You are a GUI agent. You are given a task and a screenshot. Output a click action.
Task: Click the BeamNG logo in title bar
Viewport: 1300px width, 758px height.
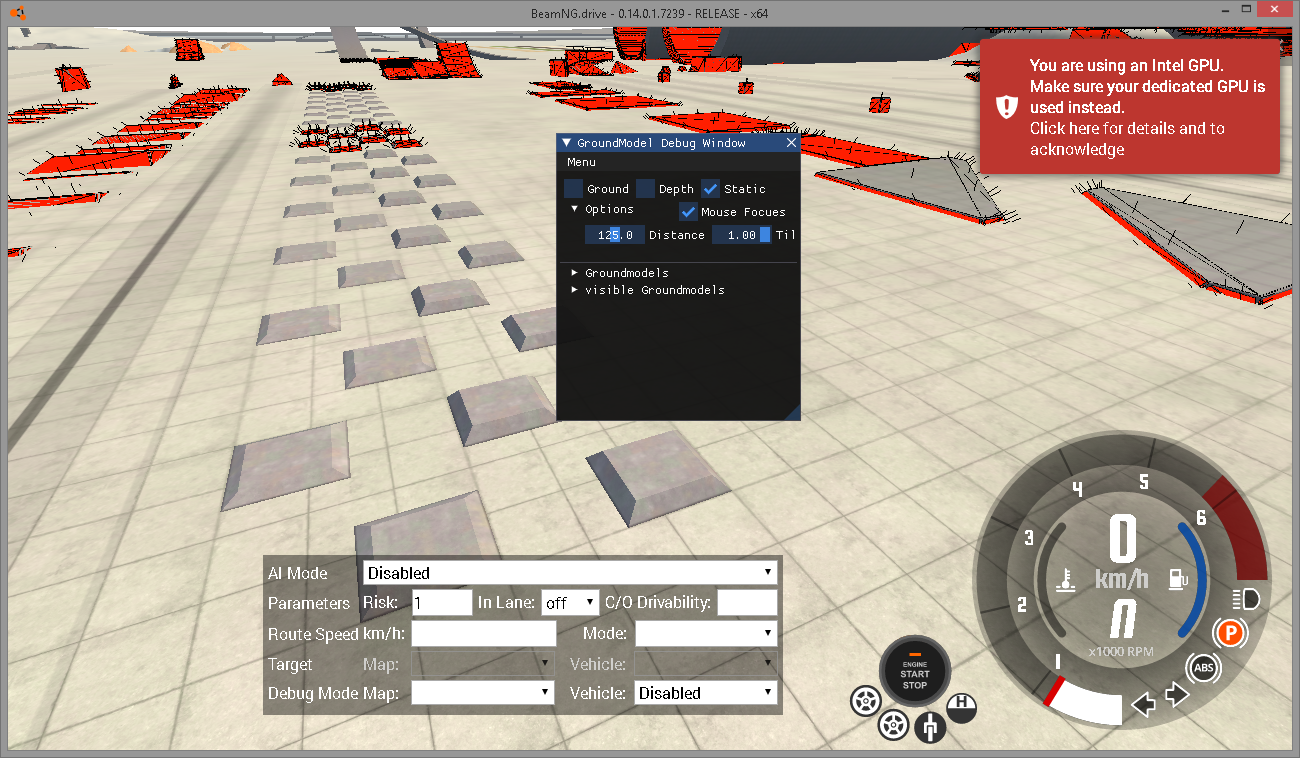coord(19,13)
